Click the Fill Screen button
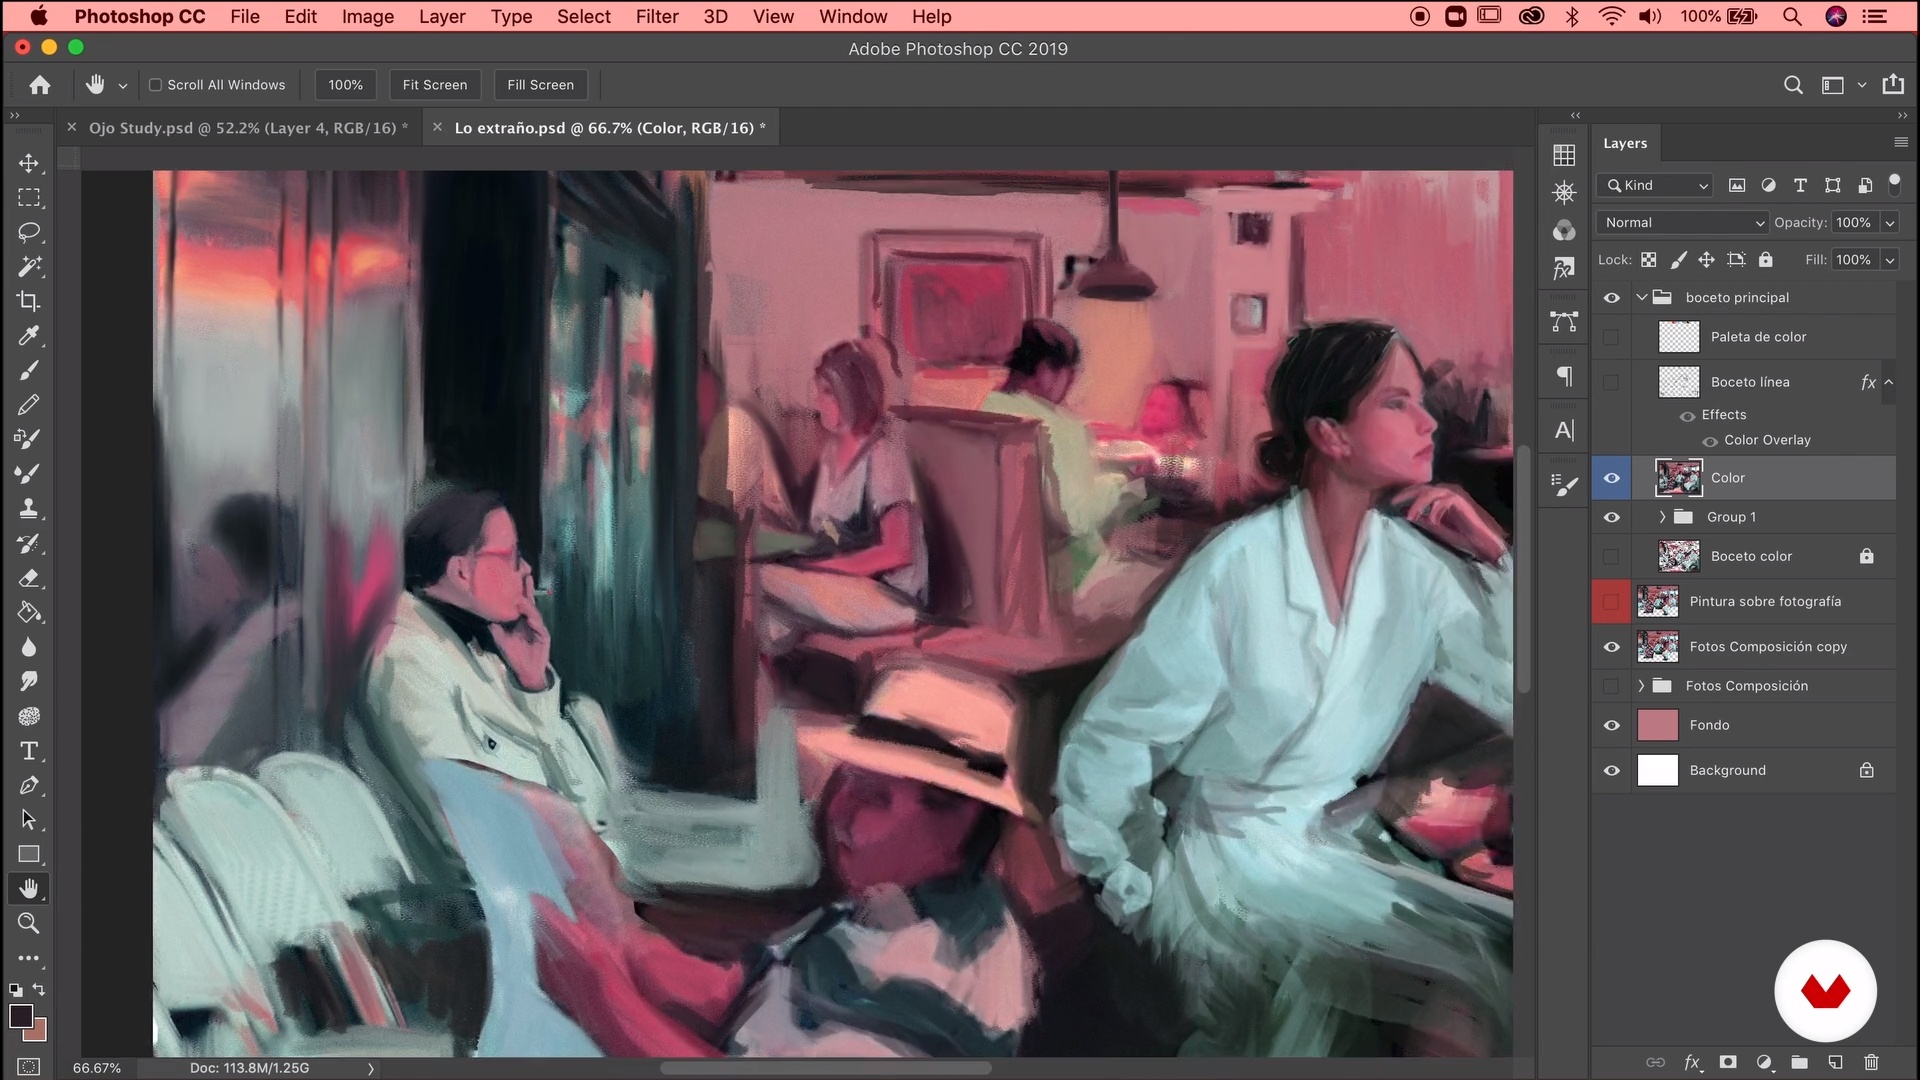Image resolution: width=1920 pixels, height=1080 pixels. point(540,85)
